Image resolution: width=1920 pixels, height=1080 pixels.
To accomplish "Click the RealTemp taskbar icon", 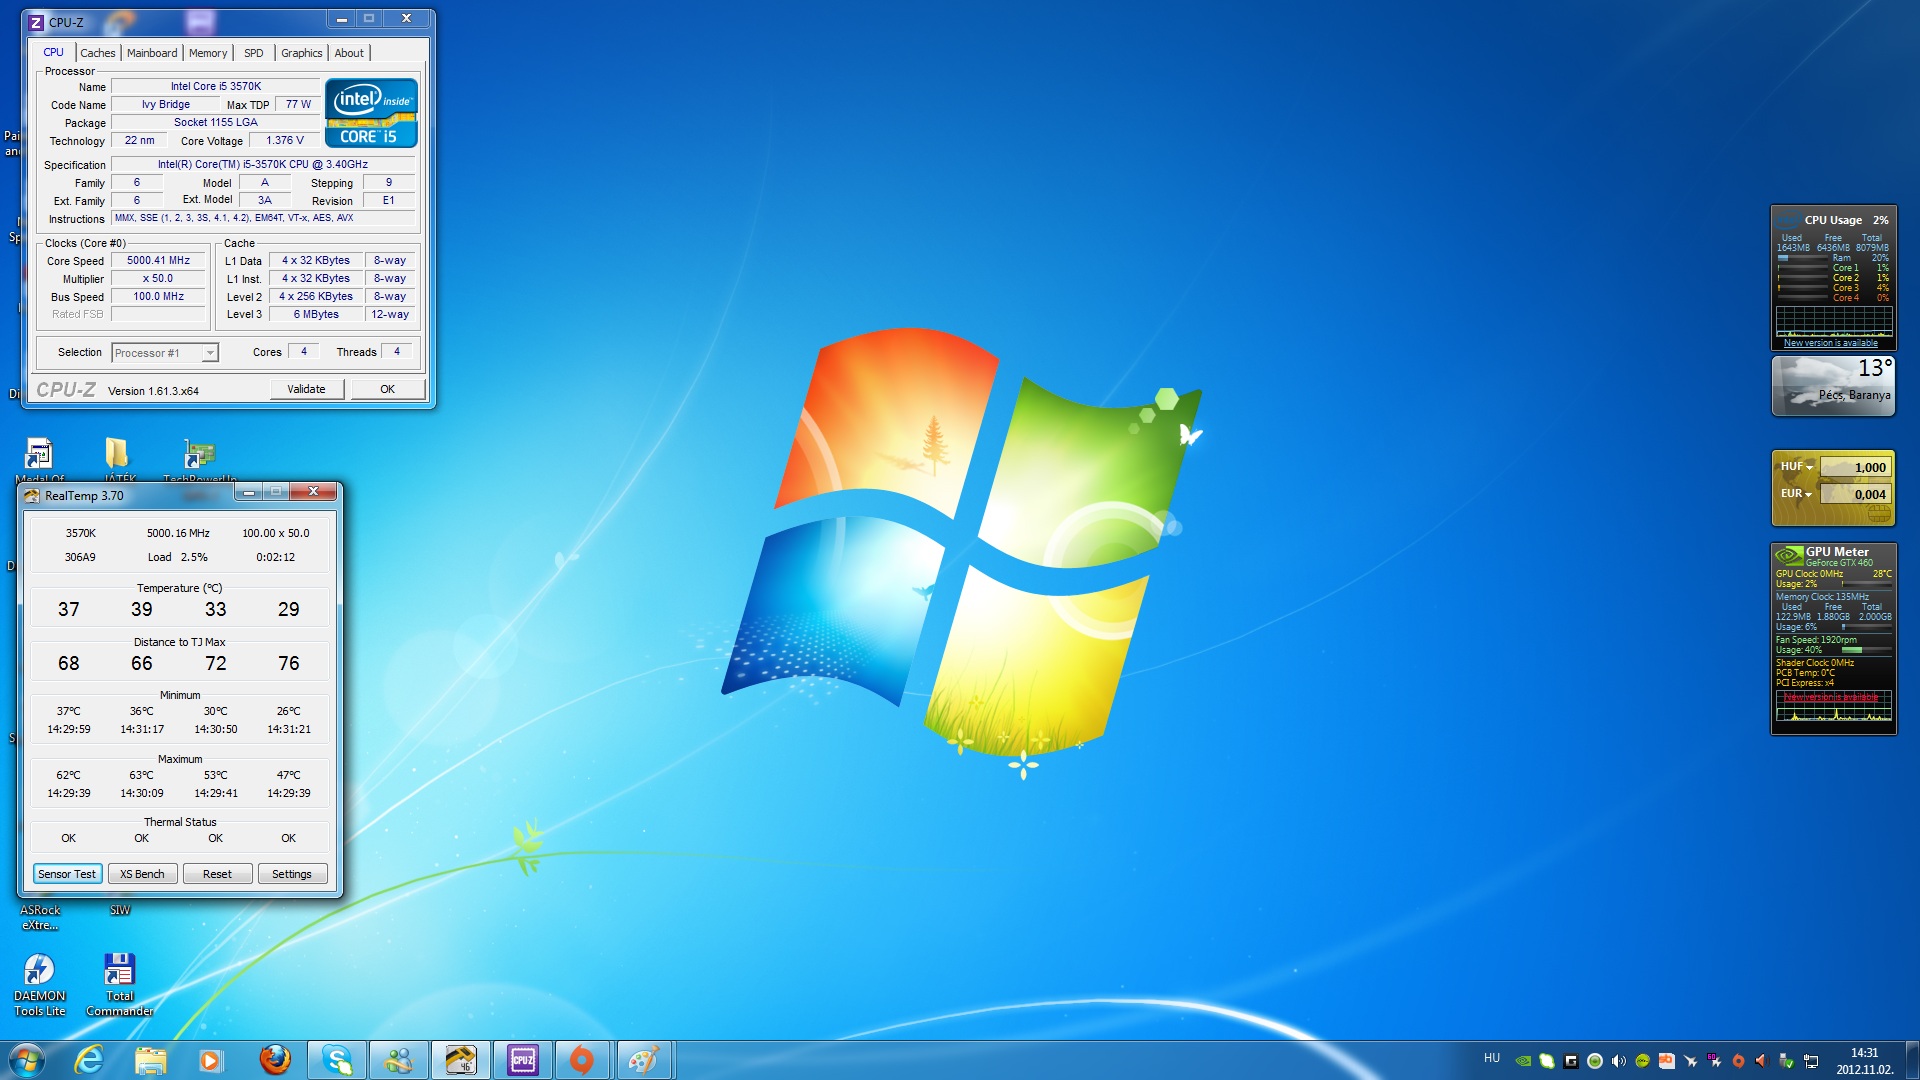I will (460, 1060).
